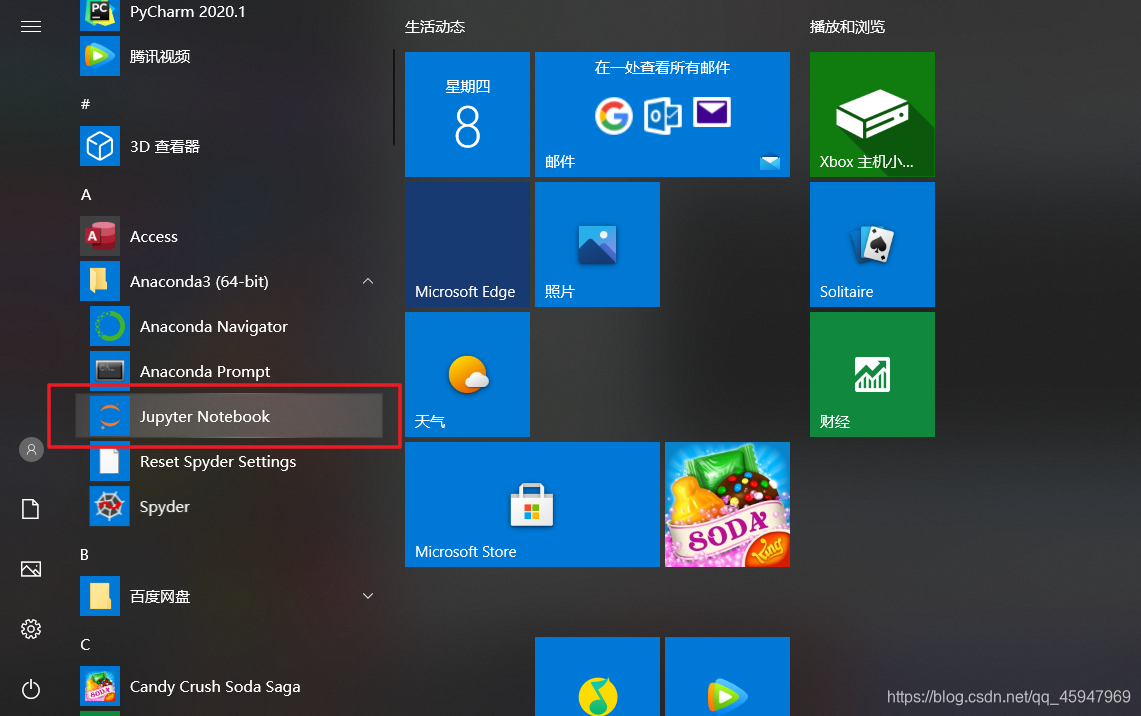
Task: Click the # letter group header
Action: tap(85, 104)
